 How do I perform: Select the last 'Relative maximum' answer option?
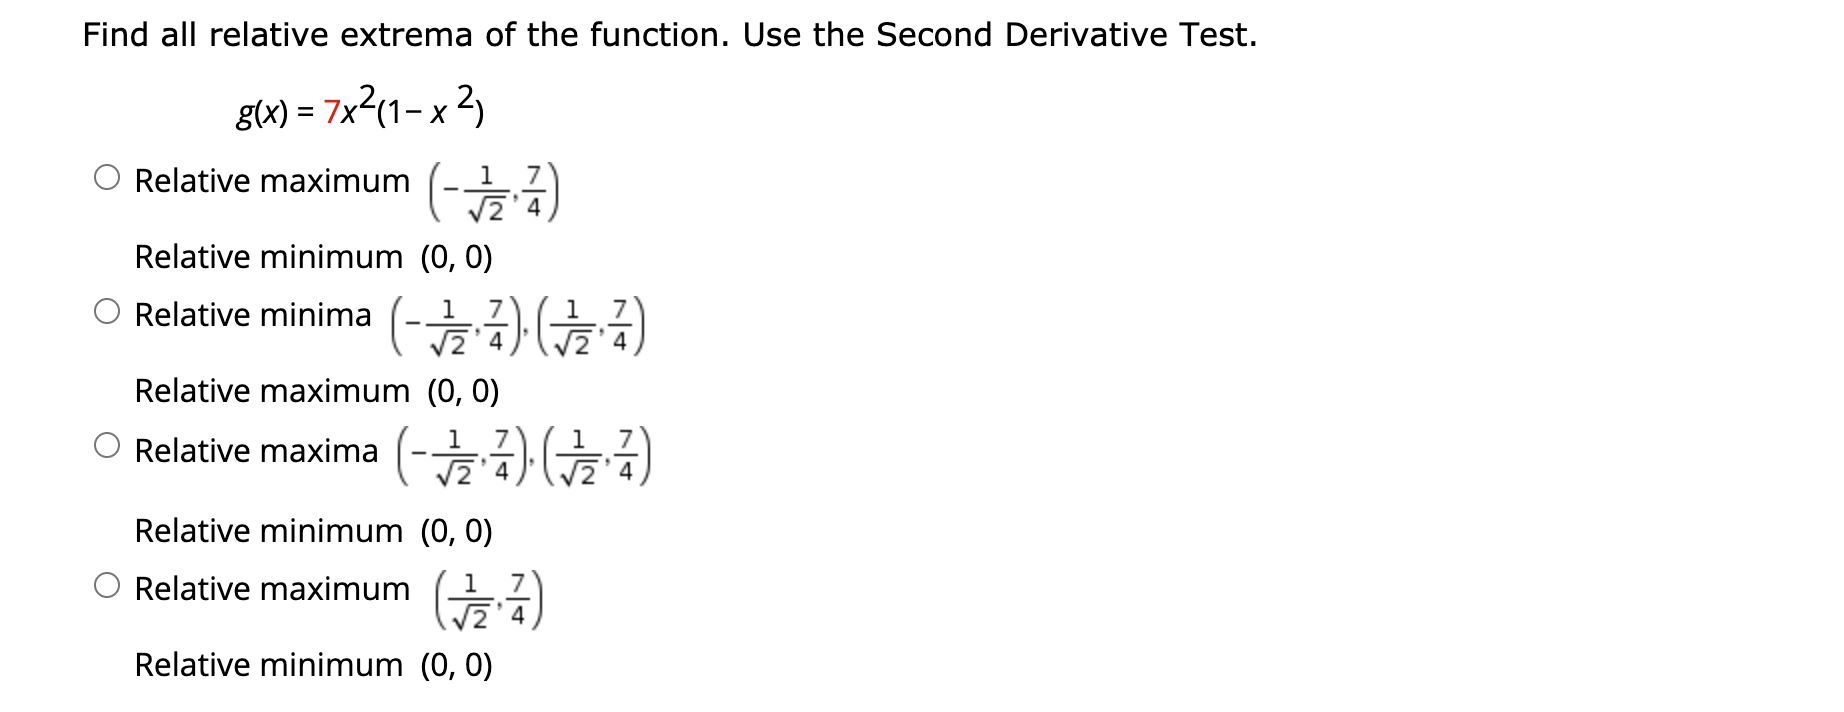[107, 583]
